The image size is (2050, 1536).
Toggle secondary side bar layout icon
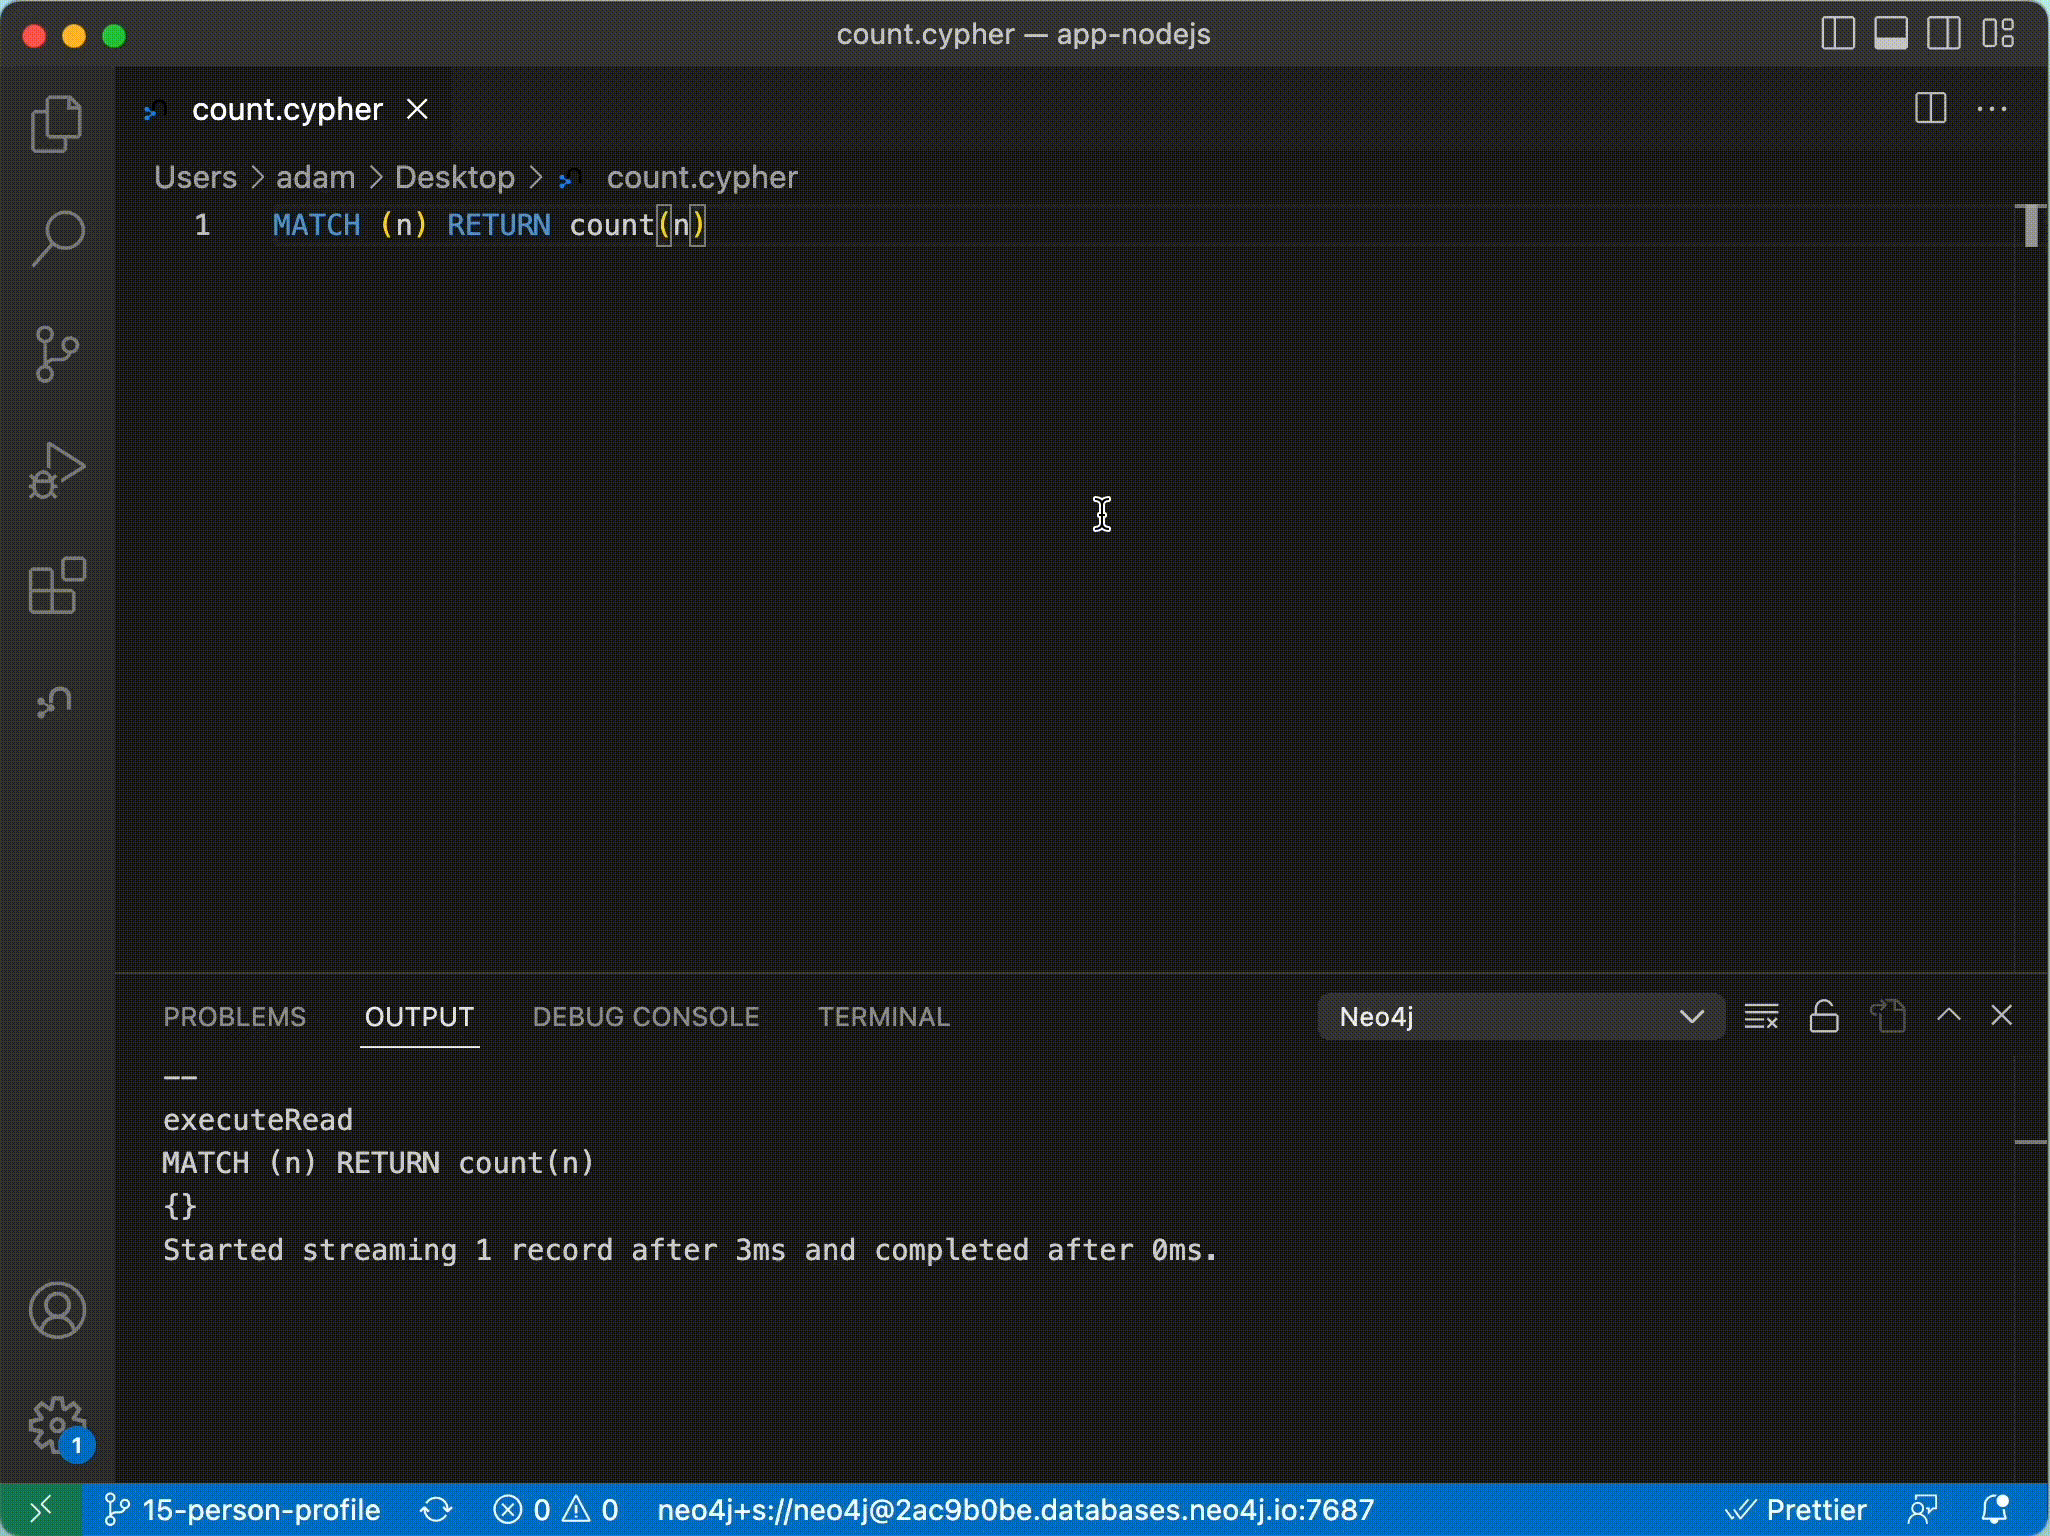pyautogui.click(x=1944, y=34)
